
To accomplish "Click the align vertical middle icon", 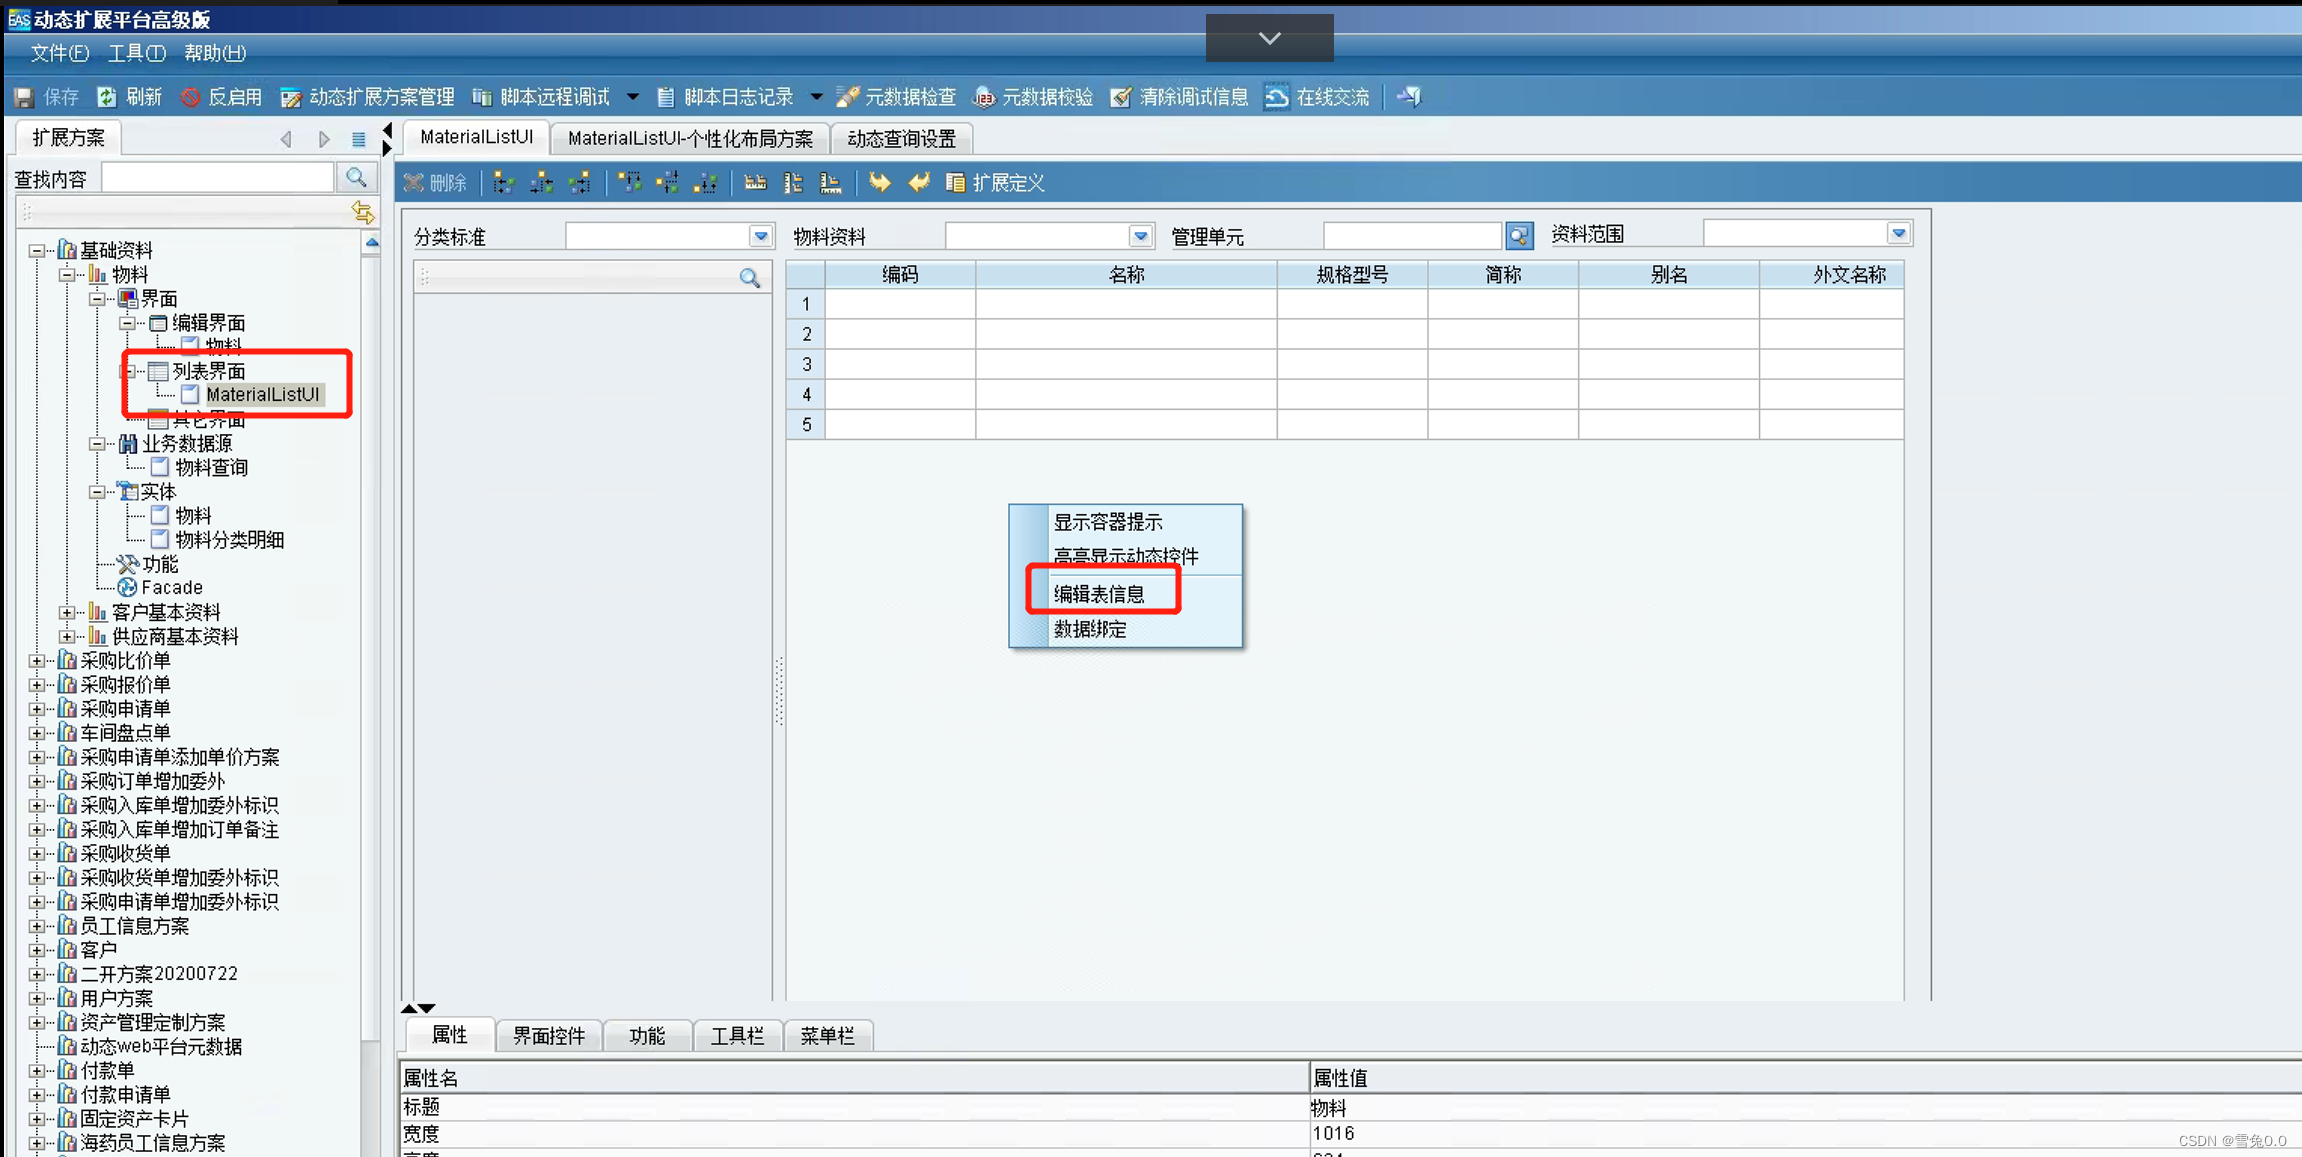I will coord(668,183).
